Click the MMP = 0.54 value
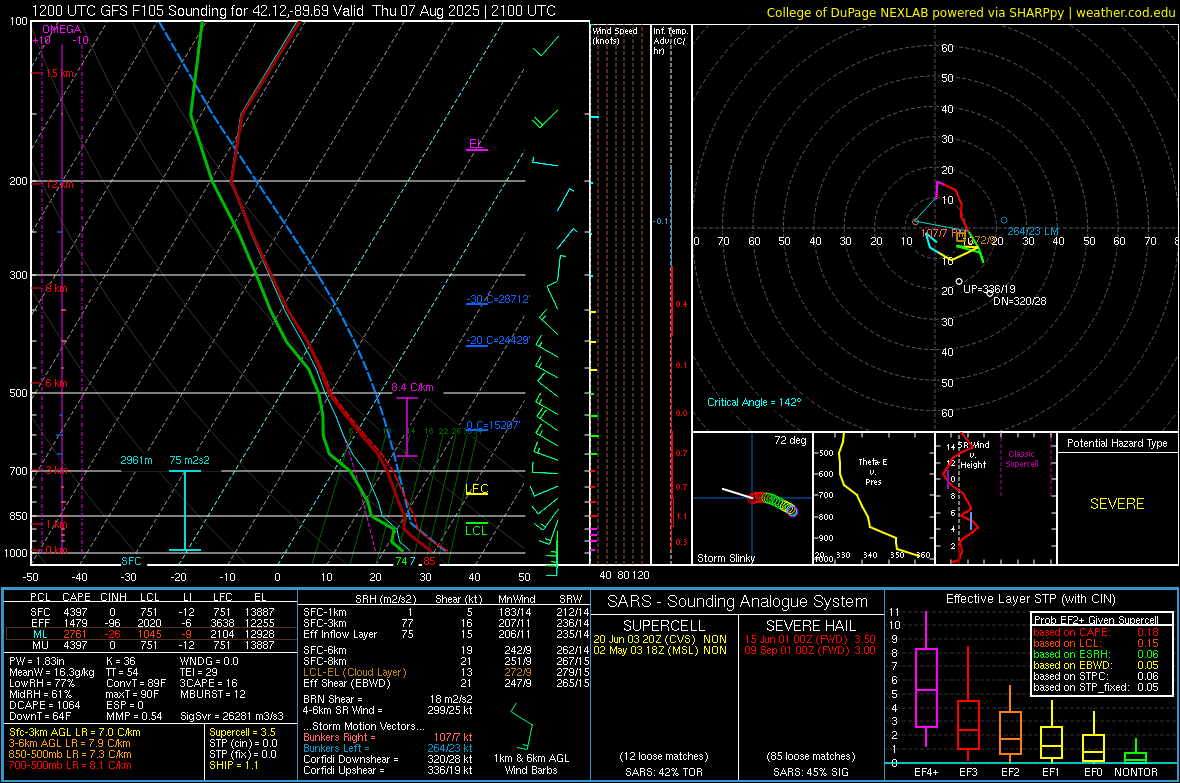The width and height of the screenshot is (1180, 783). [134, 716]
